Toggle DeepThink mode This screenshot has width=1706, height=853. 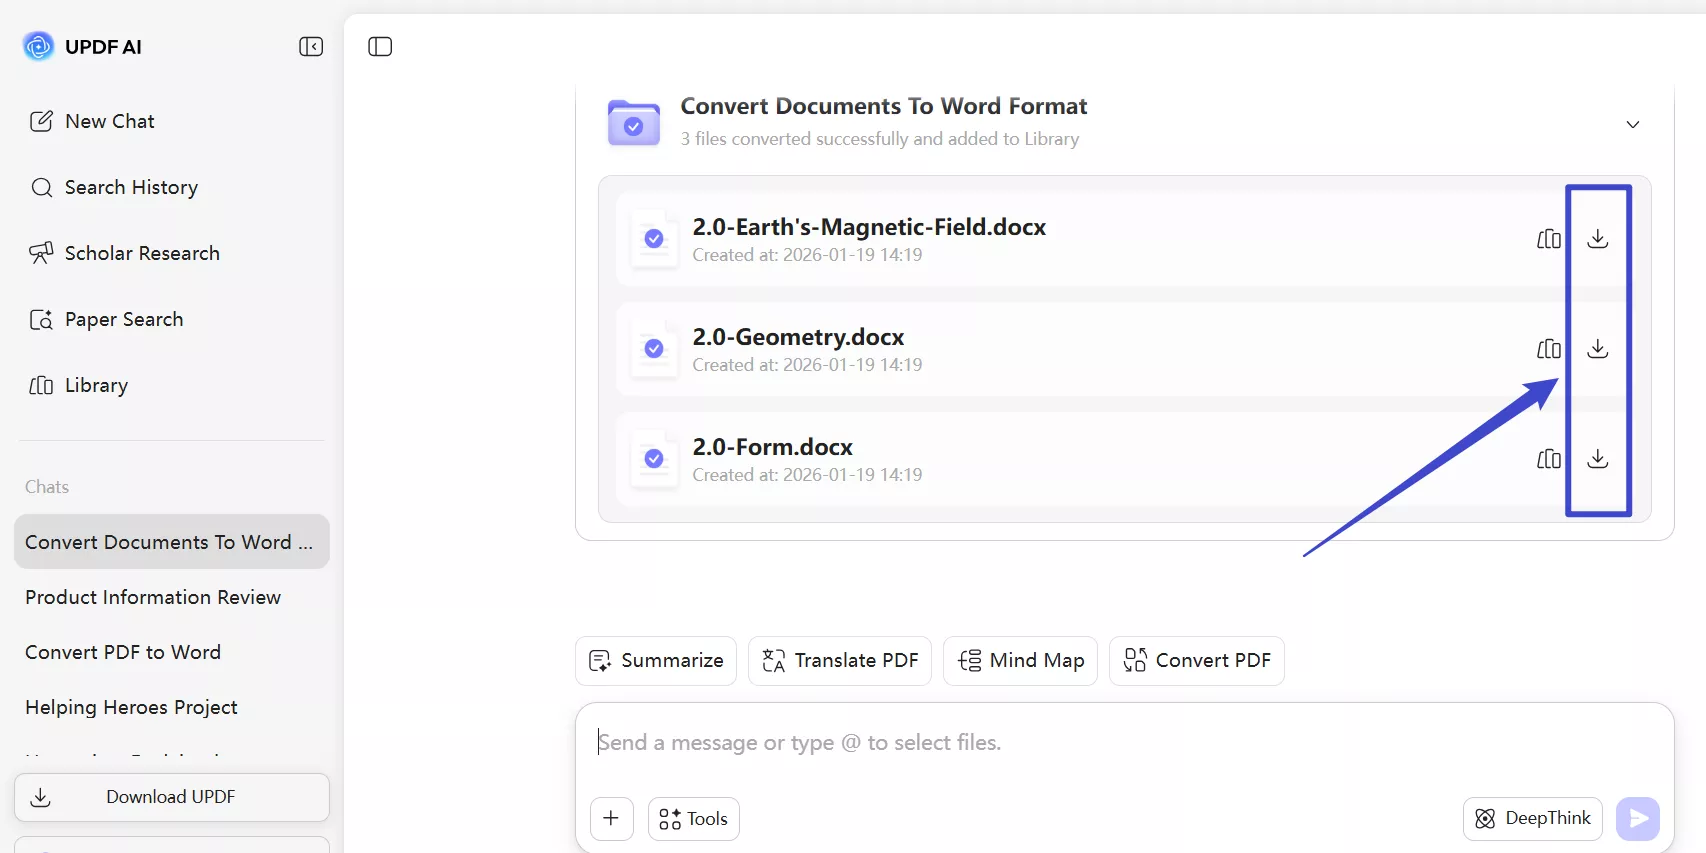(x=1533, y=819)
